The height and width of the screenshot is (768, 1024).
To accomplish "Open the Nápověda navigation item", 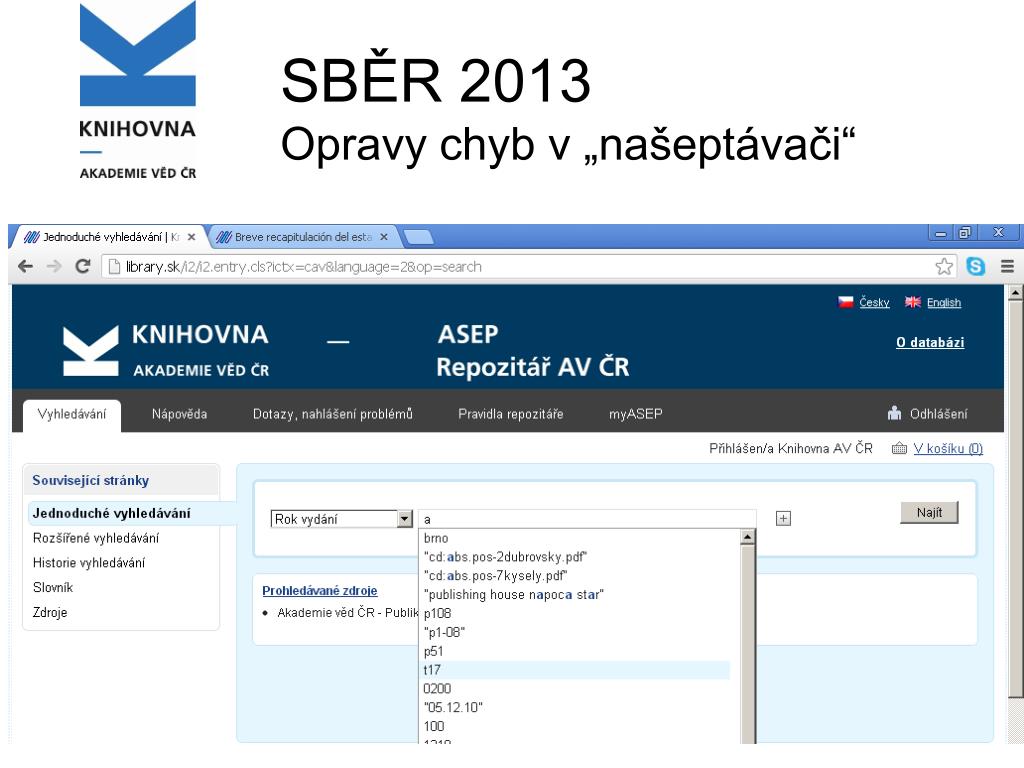I will [x=180, y=414].
